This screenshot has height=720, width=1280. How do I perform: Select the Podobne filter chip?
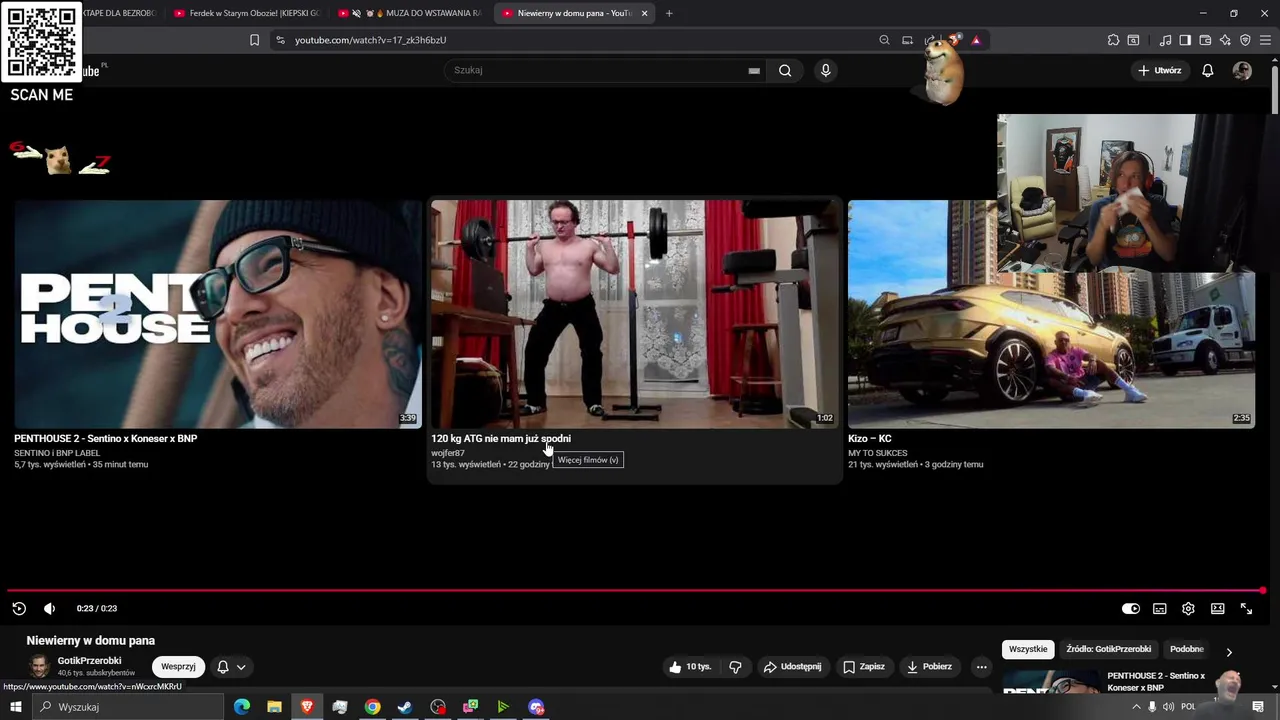coord(1187,649)
